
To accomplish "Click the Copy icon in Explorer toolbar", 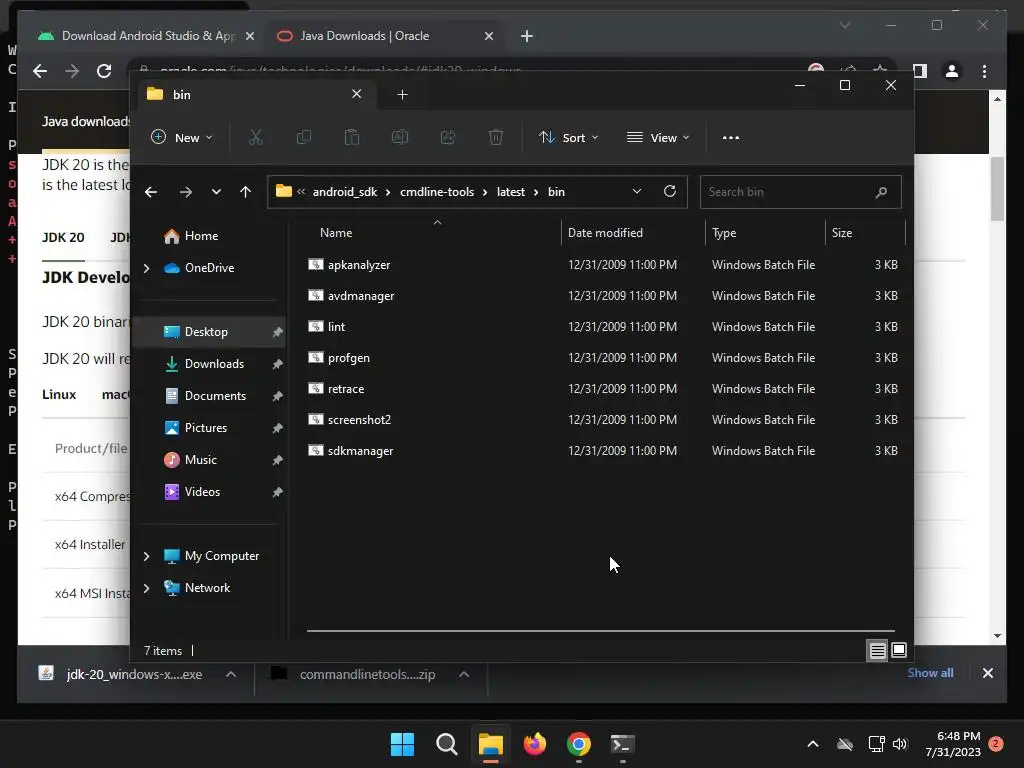I will (x=304, y=137).
